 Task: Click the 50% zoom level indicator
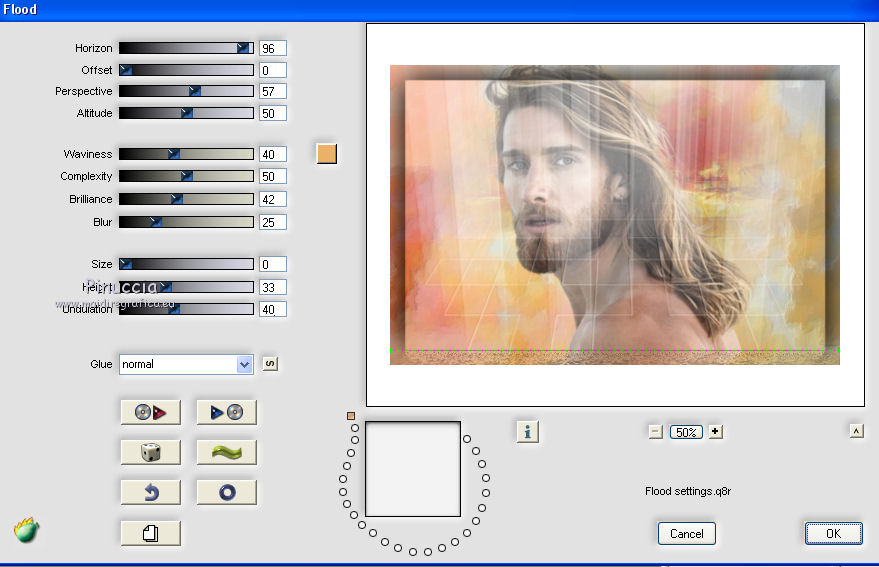(x=686, y=432)
